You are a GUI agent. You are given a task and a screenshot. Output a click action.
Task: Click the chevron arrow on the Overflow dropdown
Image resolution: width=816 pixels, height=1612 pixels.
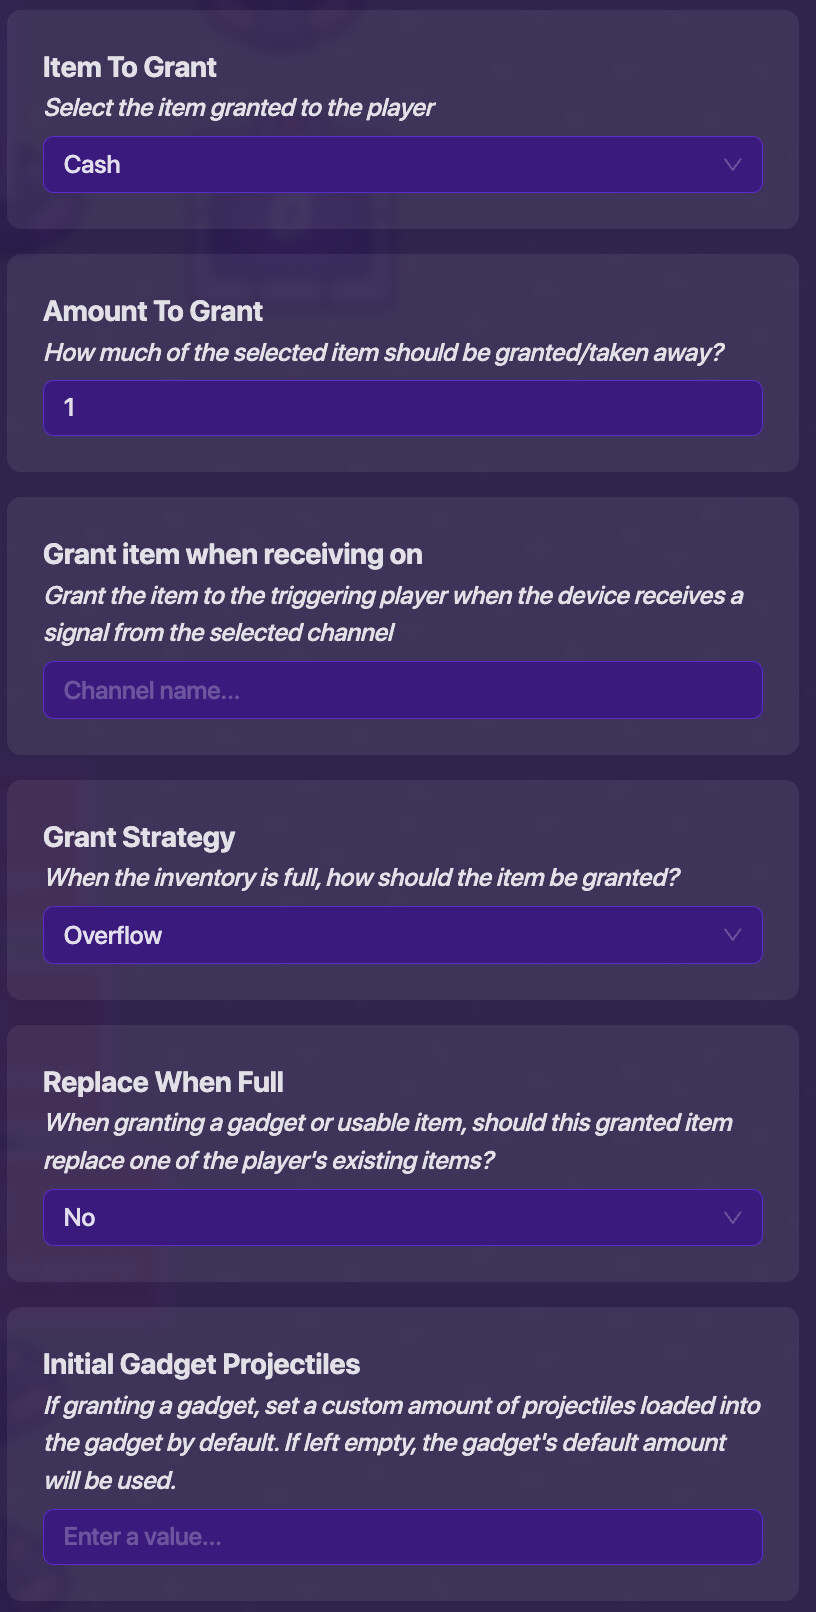click(x=732, y=936)
